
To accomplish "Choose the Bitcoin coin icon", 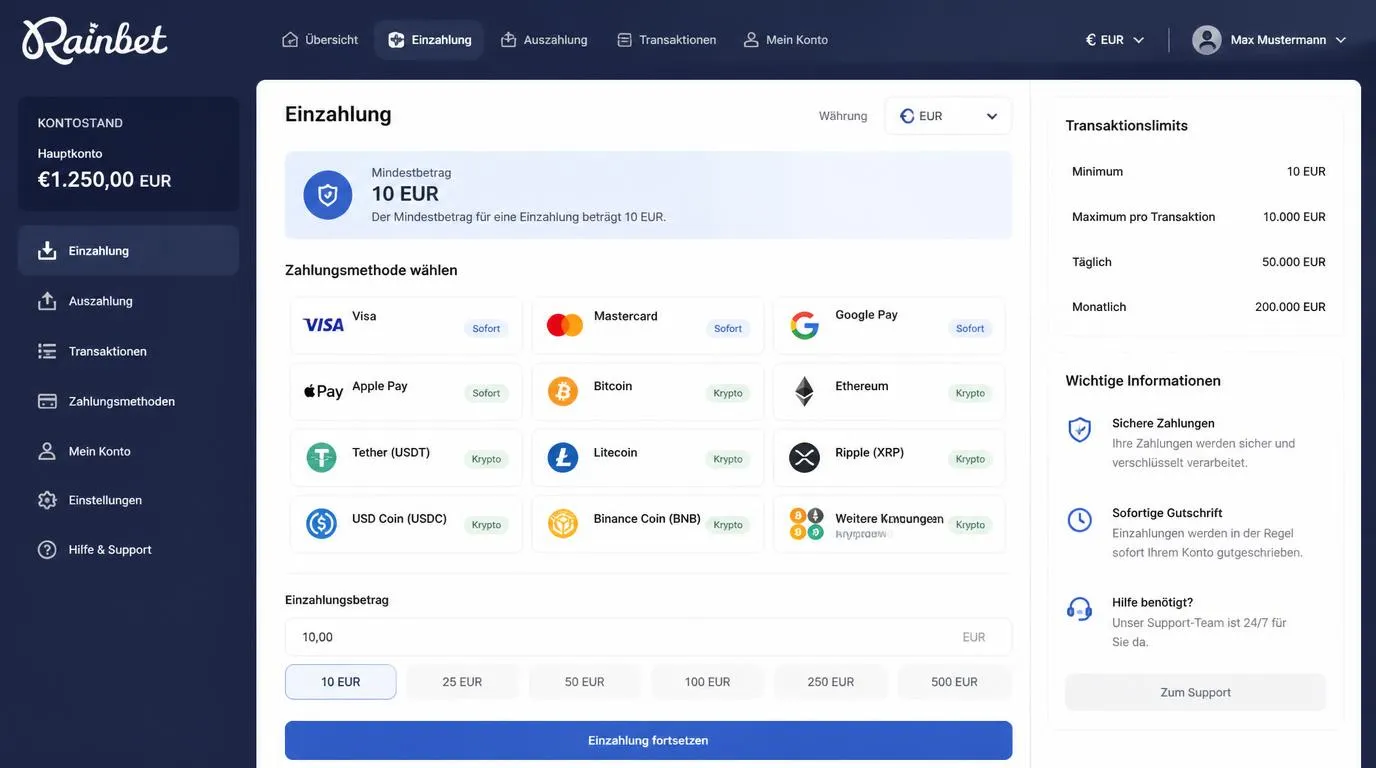I will coord(563,391).
